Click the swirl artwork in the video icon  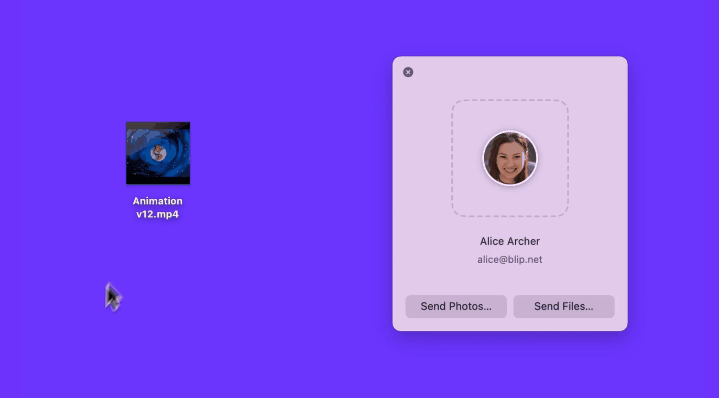point(158,153)
